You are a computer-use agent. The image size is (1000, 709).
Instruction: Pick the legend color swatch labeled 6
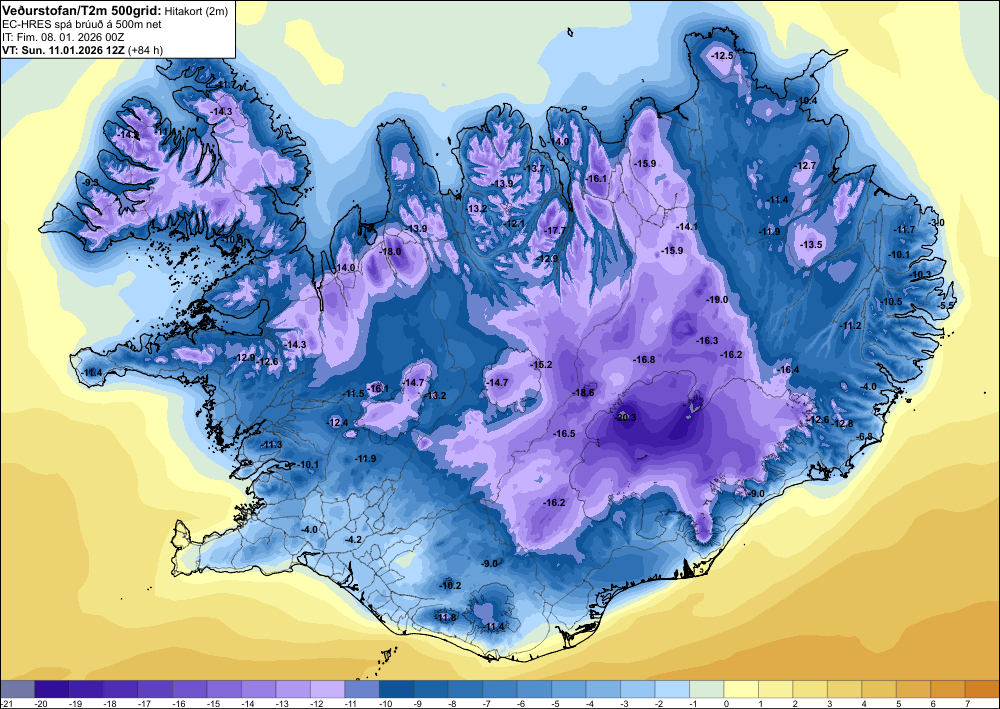pos(947,689)
